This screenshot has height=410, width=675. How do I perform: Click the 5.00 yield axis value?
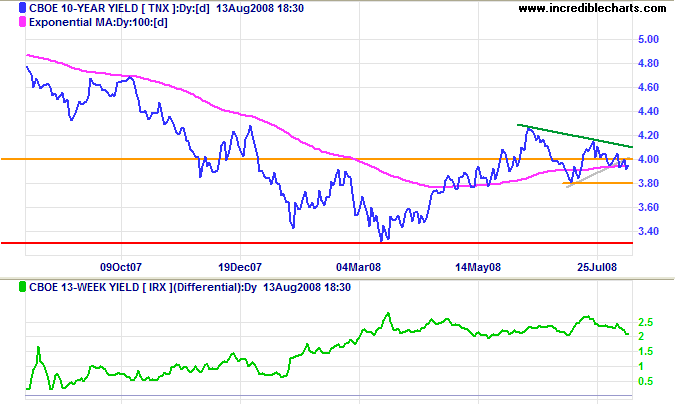point(648,39)
